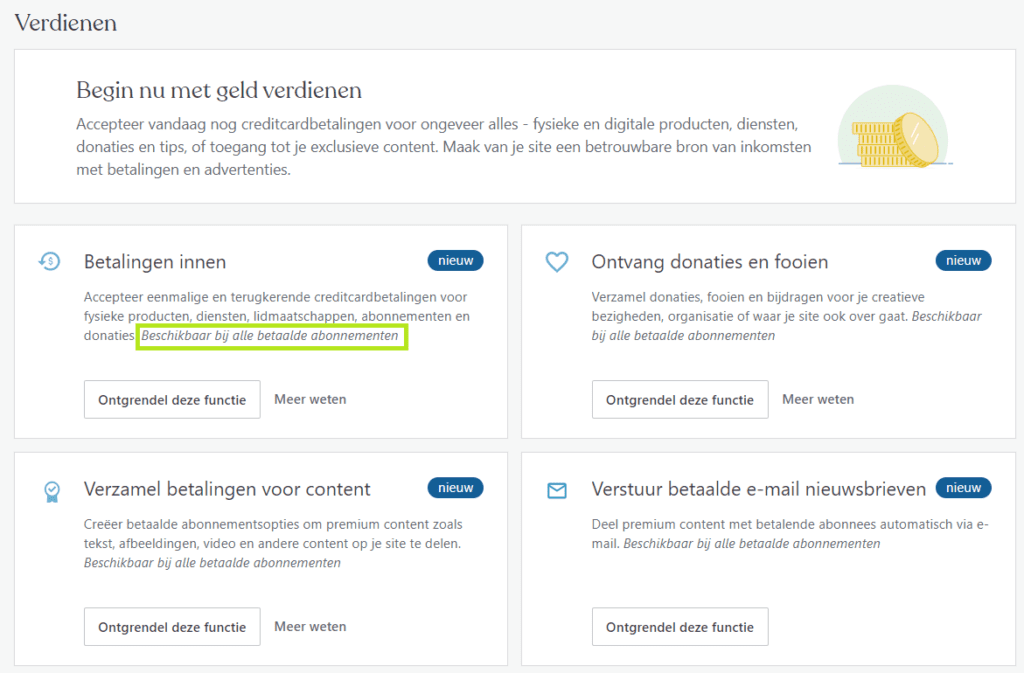The image size is (1024, 673).
Task: Open Meer weten for Betalingen innen
Action: 310,399
